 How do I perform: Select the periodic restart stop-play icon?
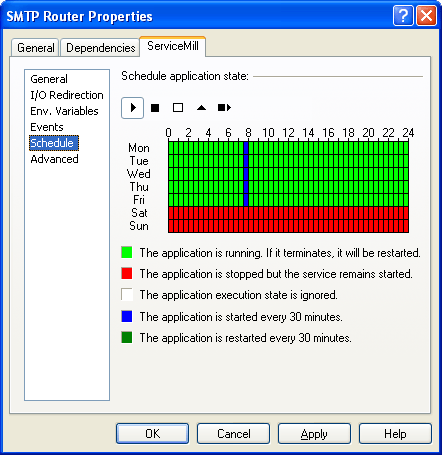[x=224, y=108]
